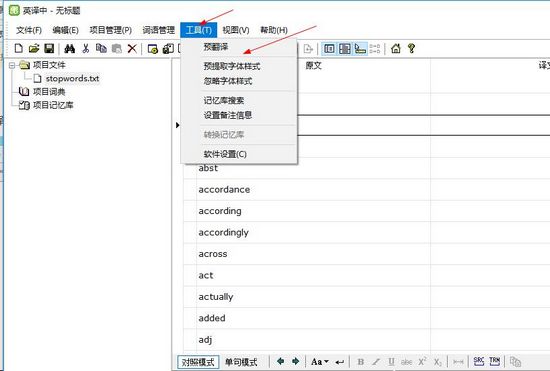
Task: Choose 预提取字体样式 menu entry
Action: coord(239,66)
